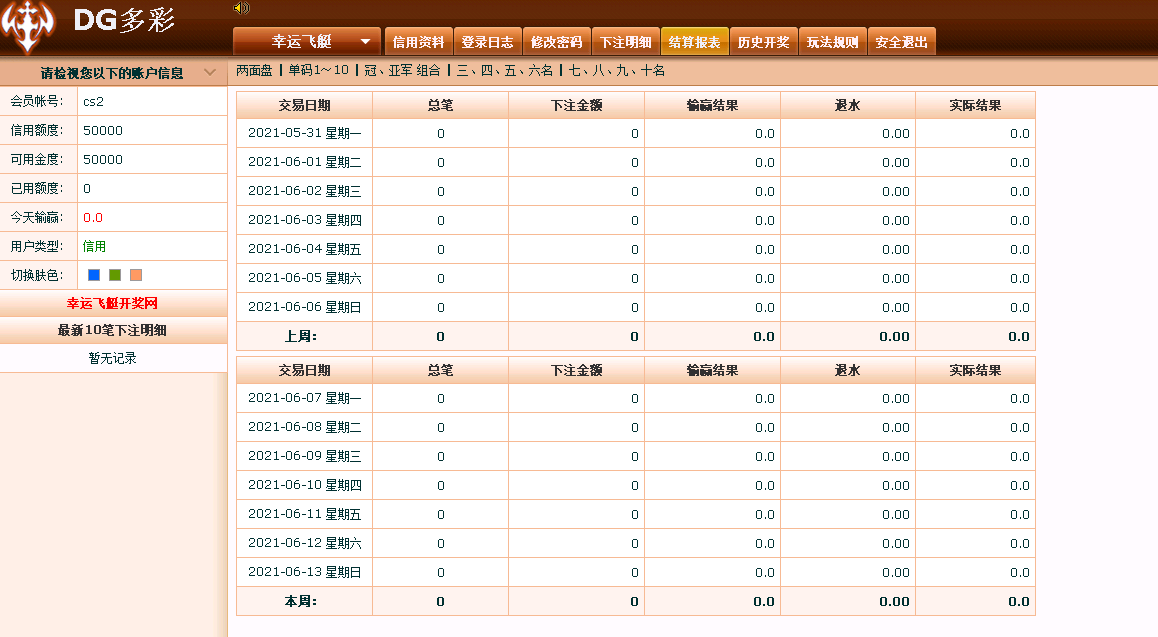The image size is (1158, 637).
Task: Toggle the sound speaker icon
Action: pos(241,8)
